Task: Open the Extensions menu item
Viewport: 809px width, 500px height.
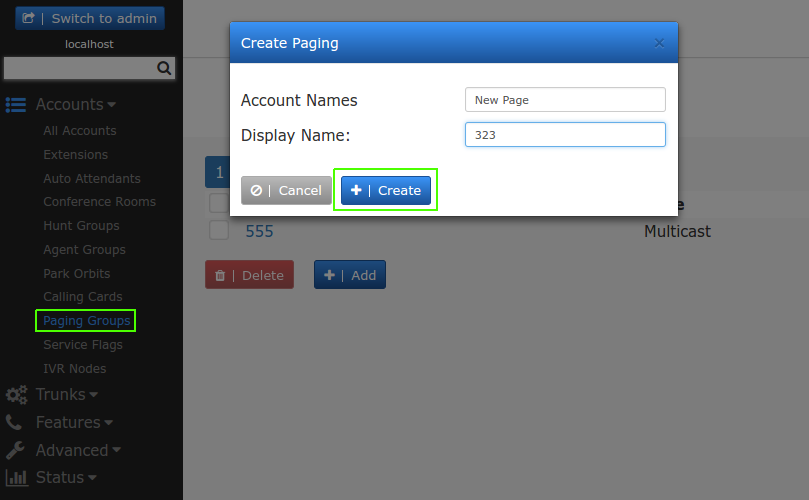Action: click(75, 155)
